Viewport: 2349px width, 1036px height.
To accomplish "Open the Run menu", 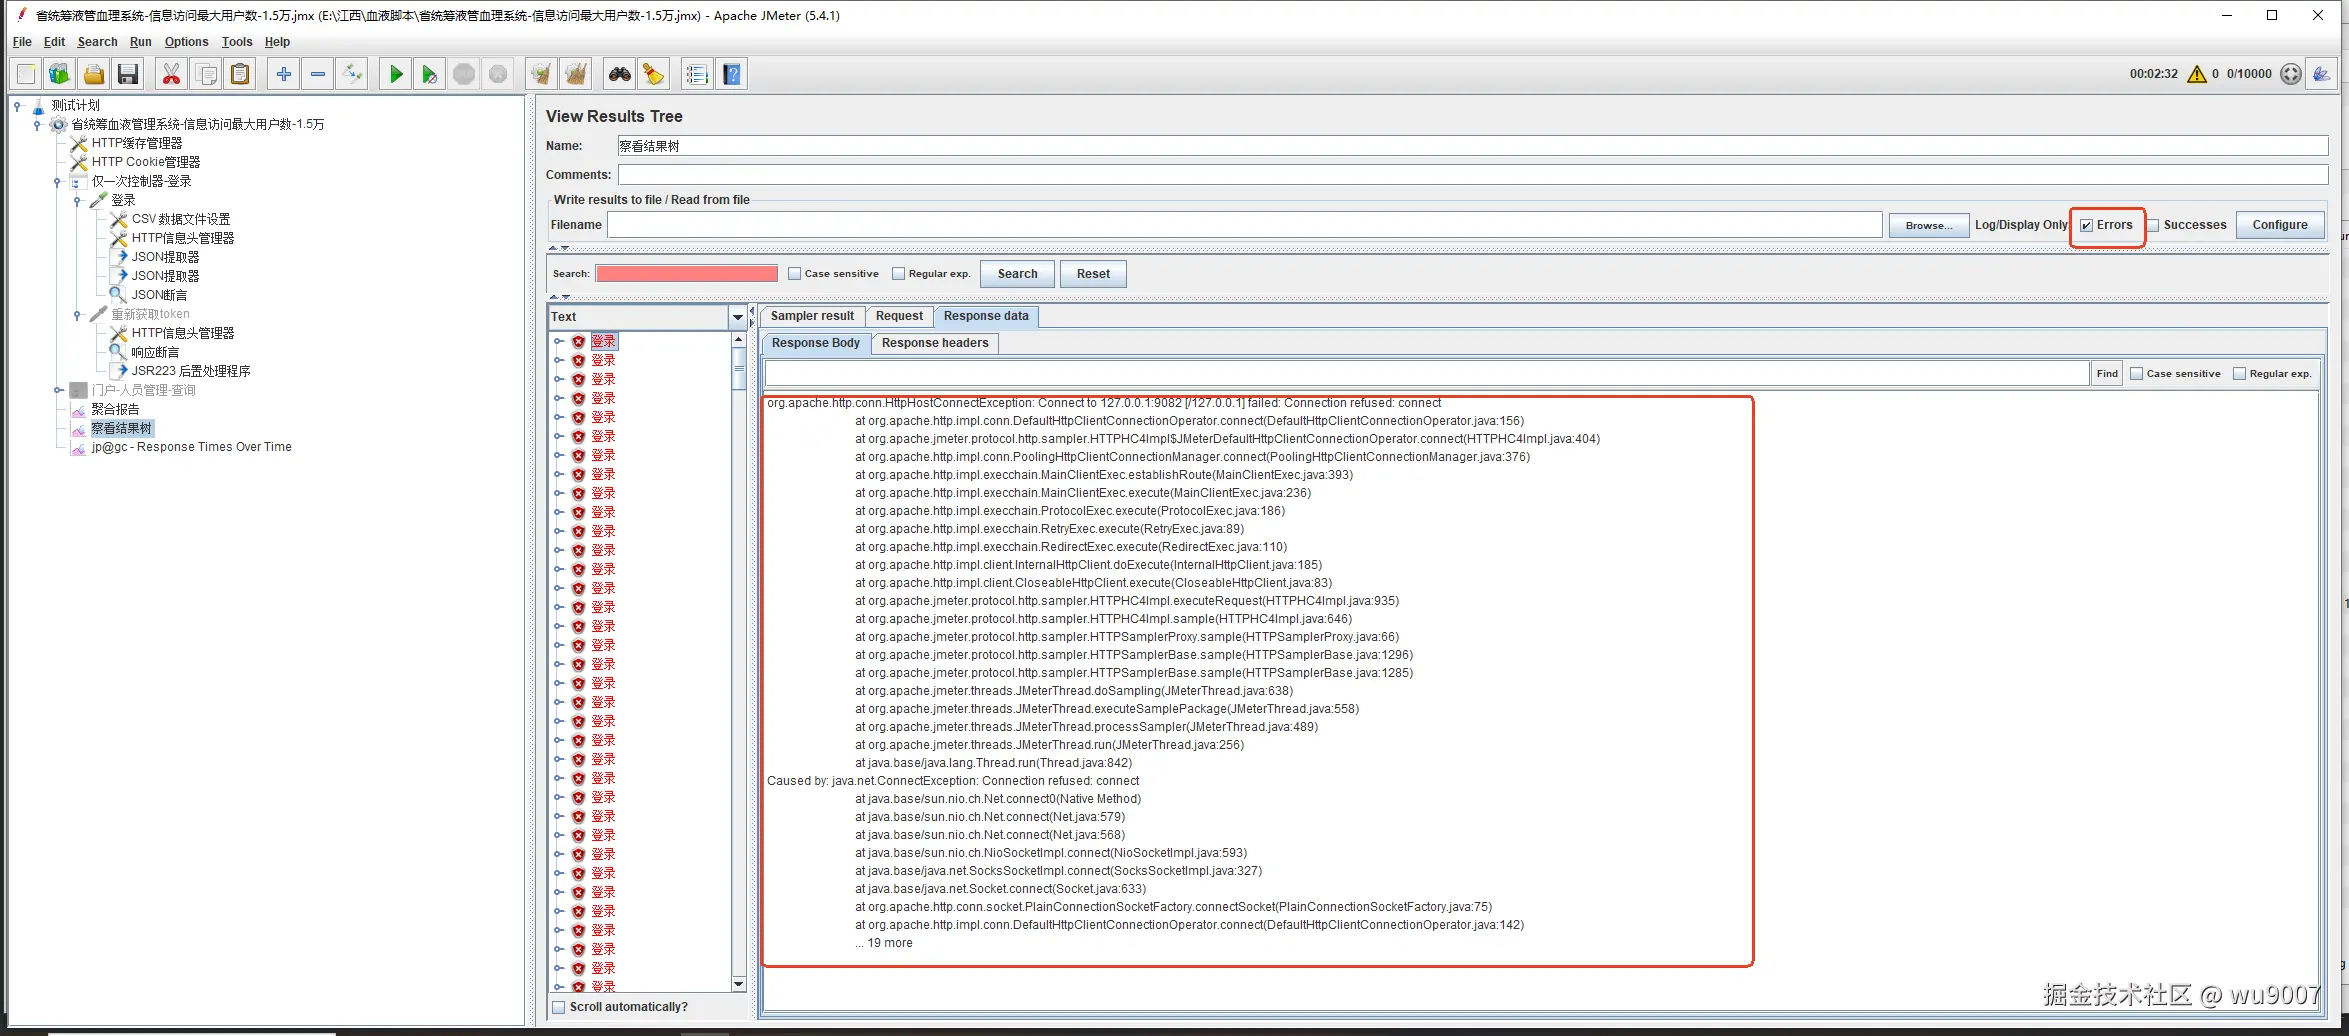I will (x=141, y=42).
